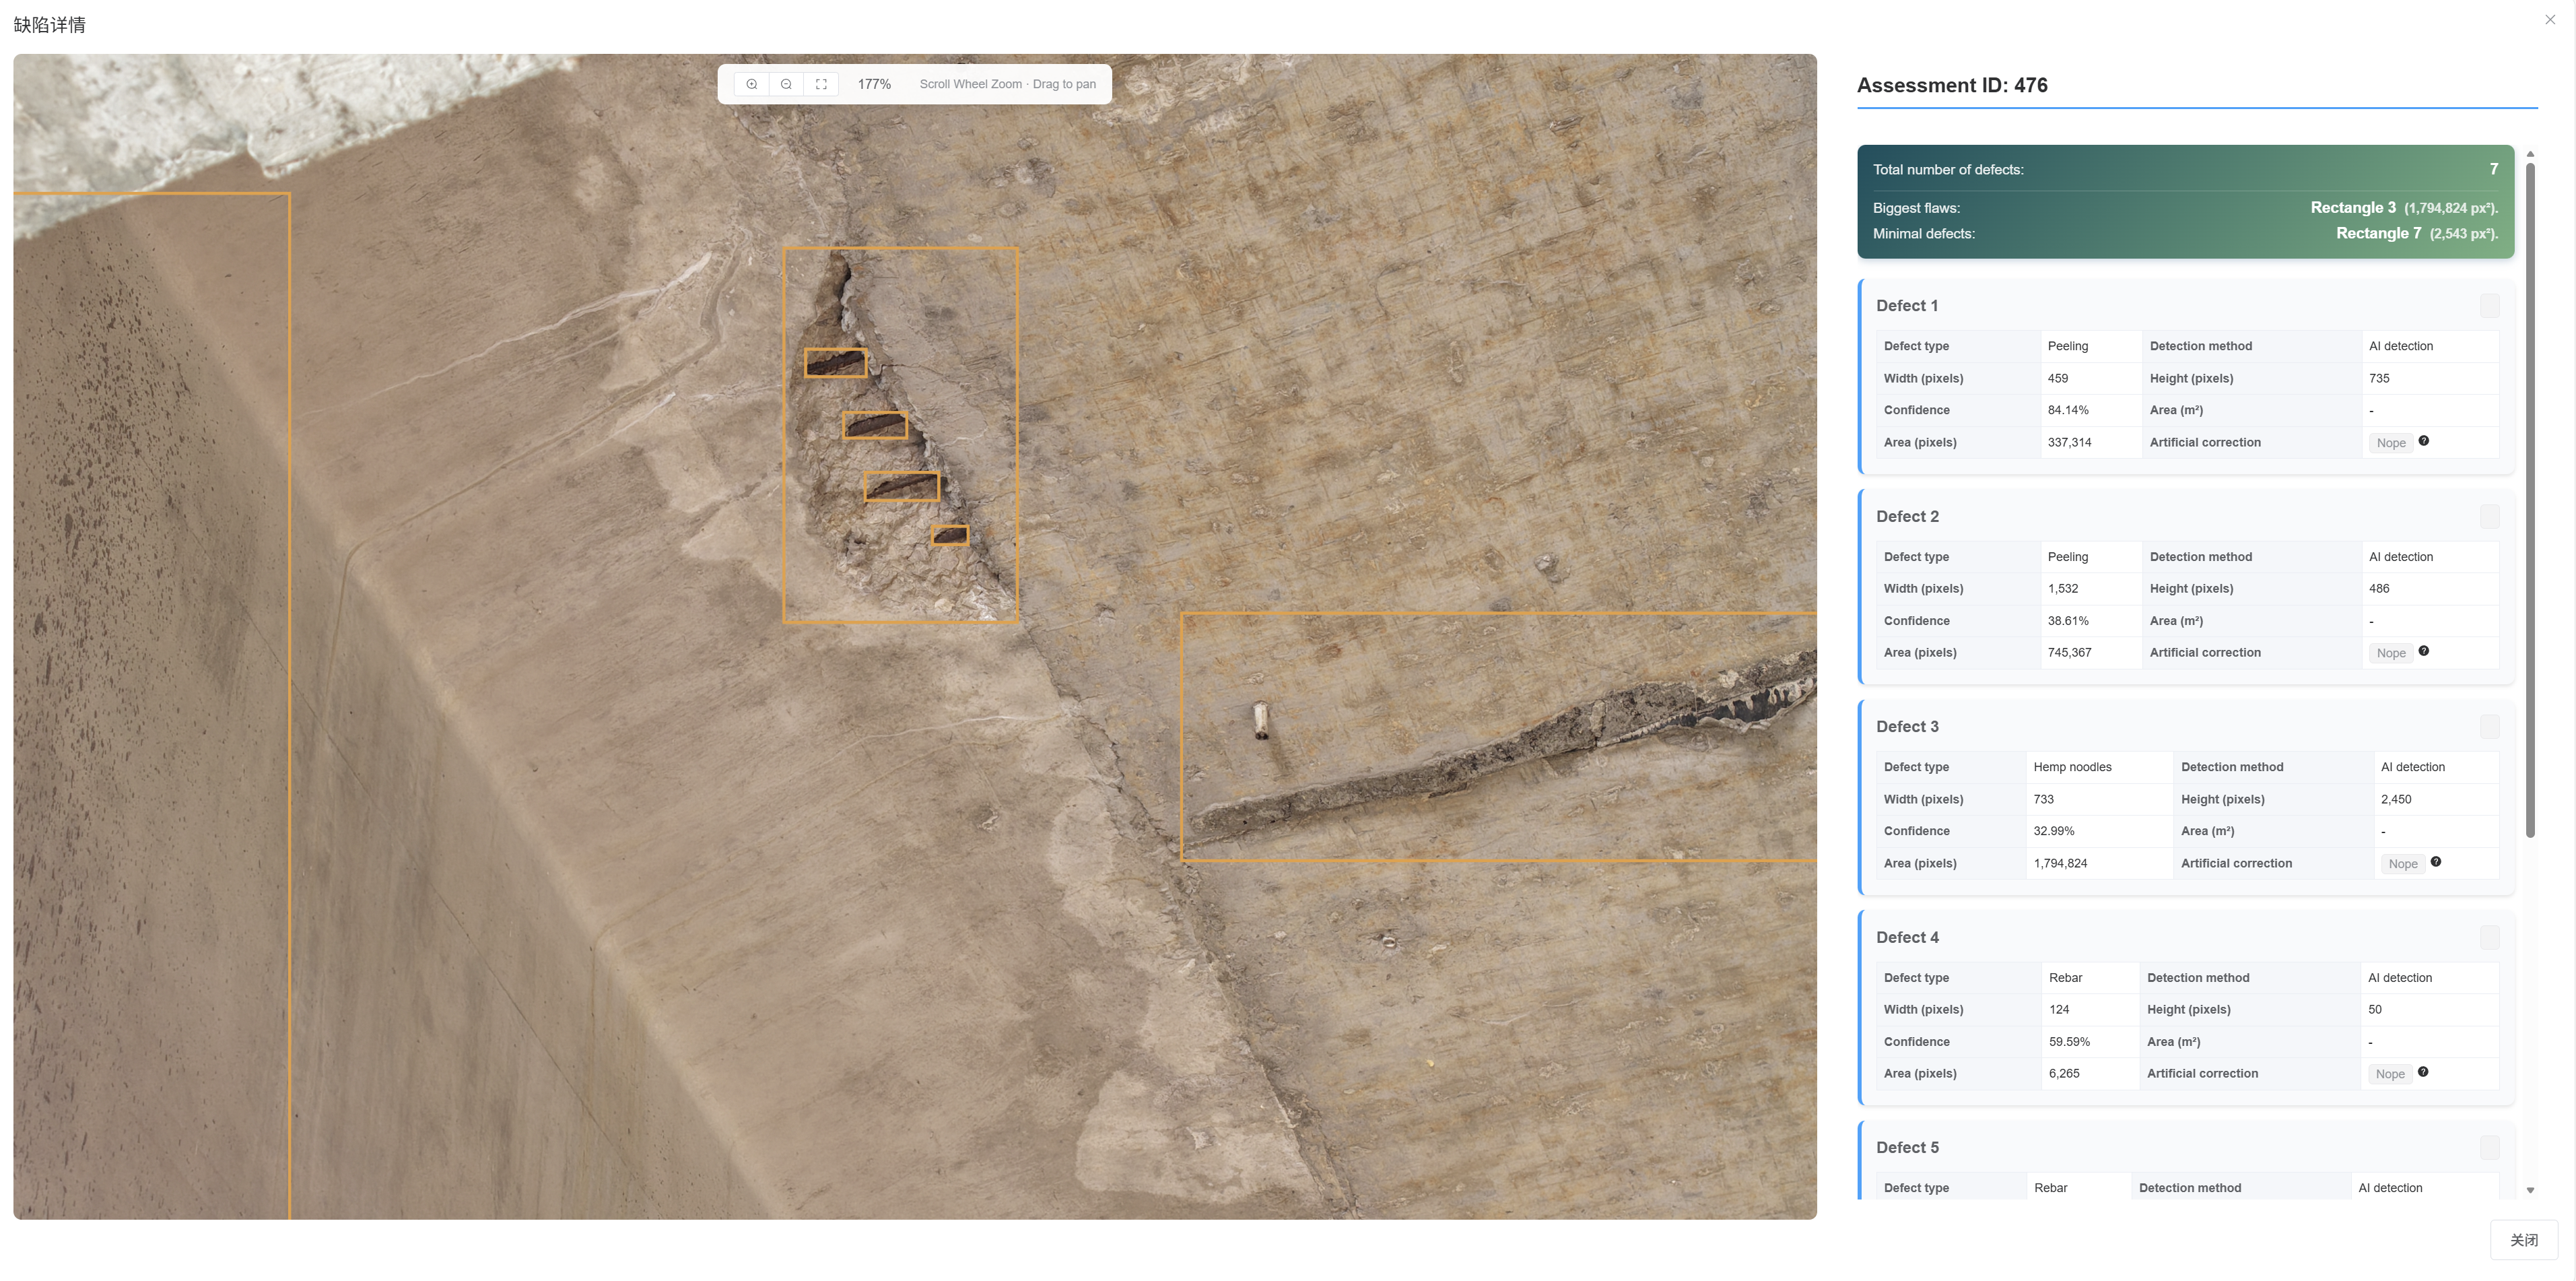Click the 'Hemp noodles' defect type value

coord(2072,767)
